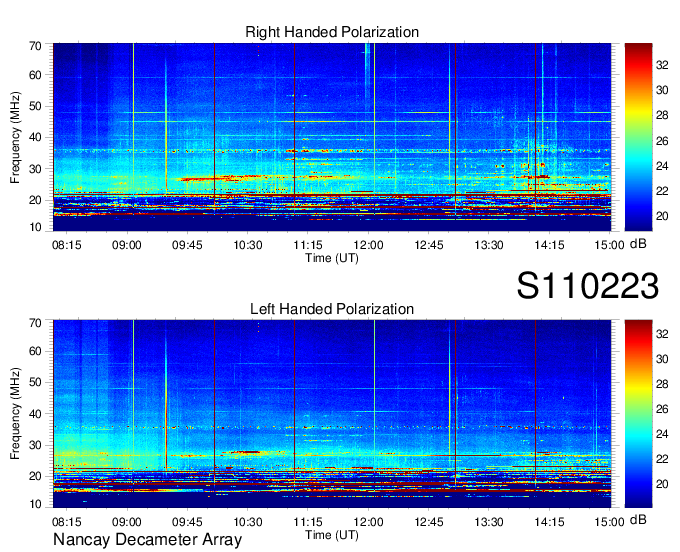Click the "Left Handed Polarization" plot title

(332, 309)
